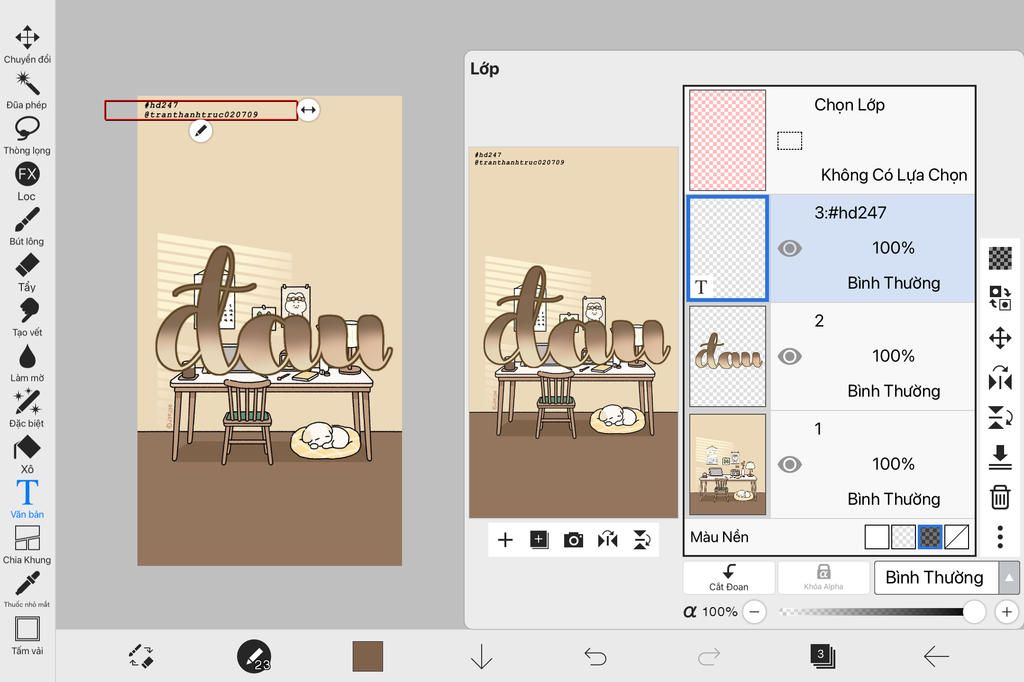Switch between brush and eraser in bottom bar
This screenshot has height=682, width=1024.
(x=140, y=656)
